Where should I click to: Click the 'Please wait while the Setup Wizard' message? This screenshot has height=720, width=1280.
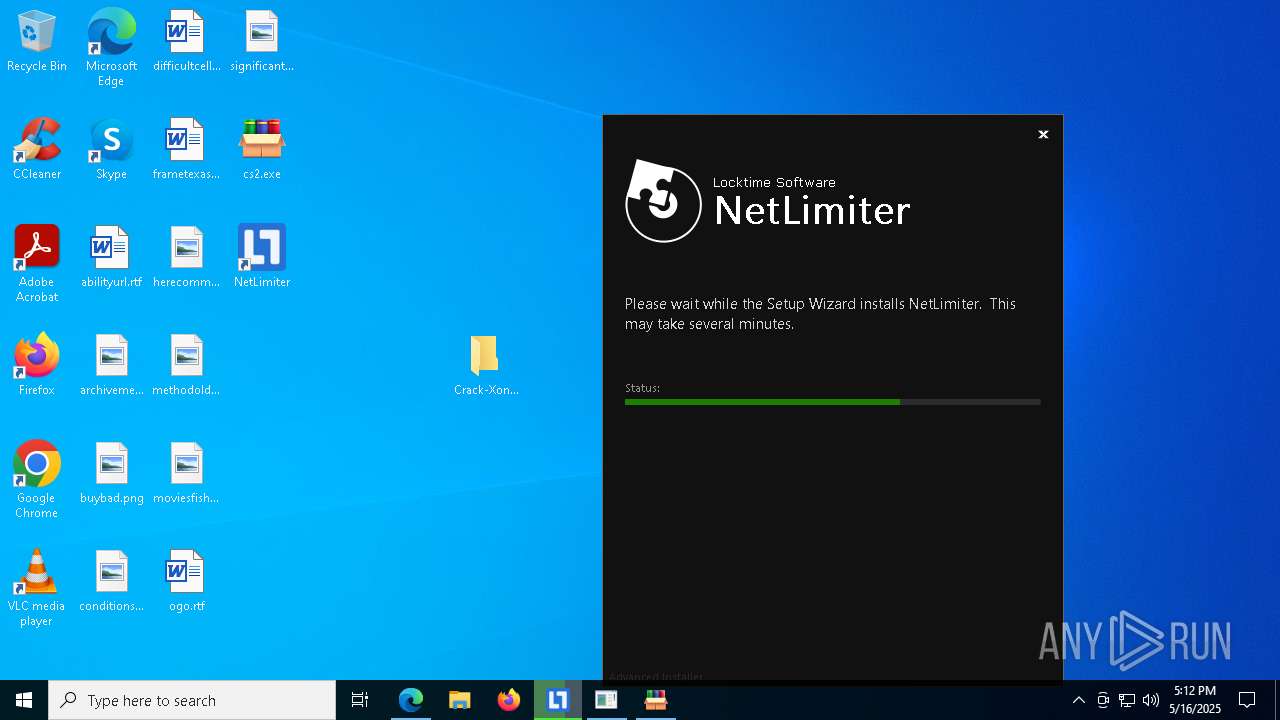[x=820, y=314]
